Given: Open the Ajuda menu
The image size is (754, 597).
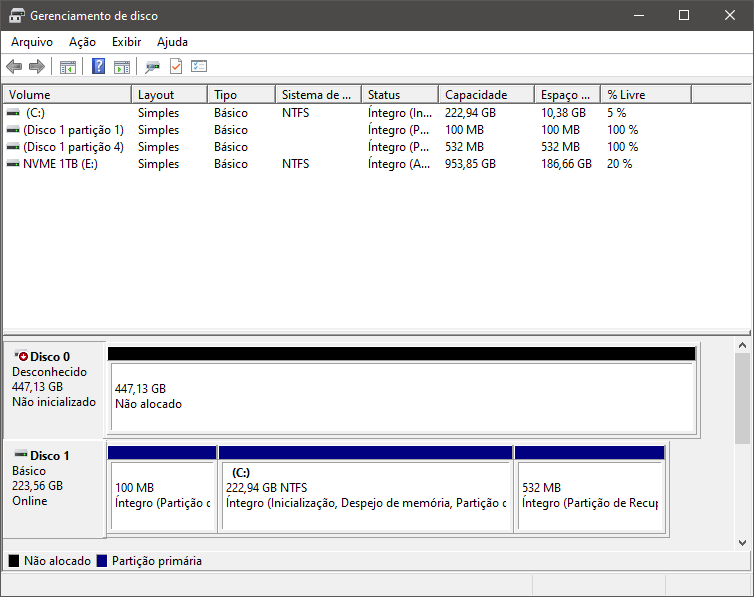Looking at the screenshot, I should [172, 42].
